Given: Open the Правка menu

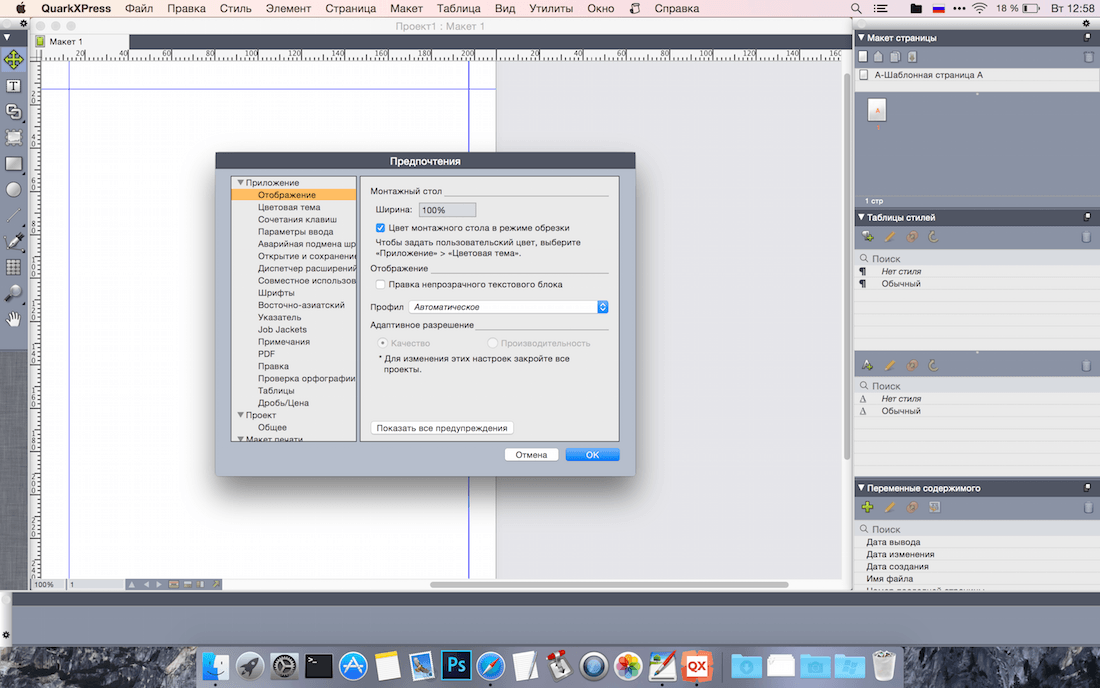Looking at the screenshot, I should coord(186,8).
